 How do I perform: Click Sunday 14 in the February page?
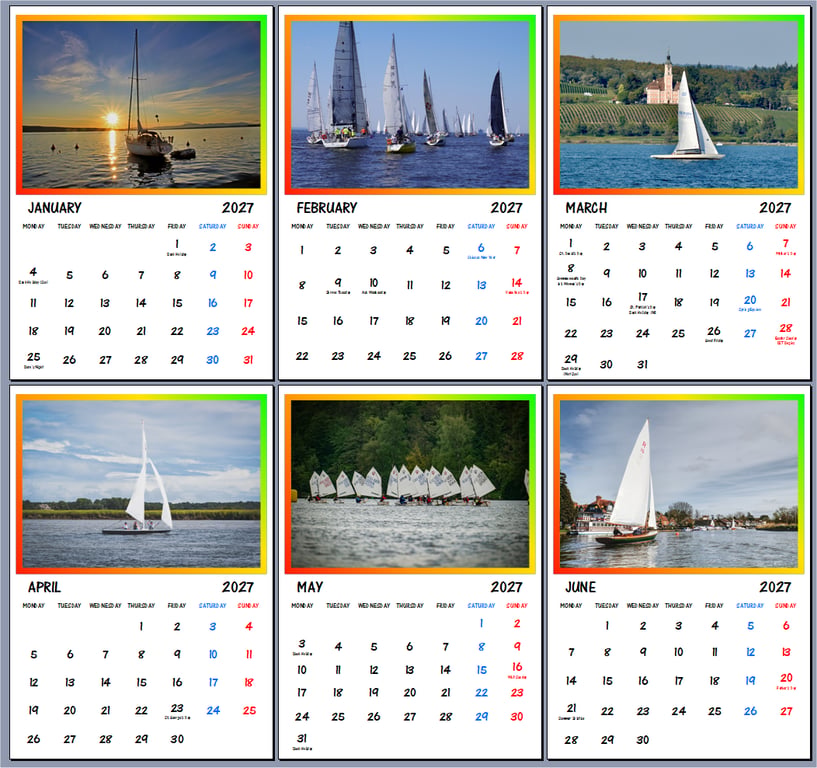(x=516, y=282)
